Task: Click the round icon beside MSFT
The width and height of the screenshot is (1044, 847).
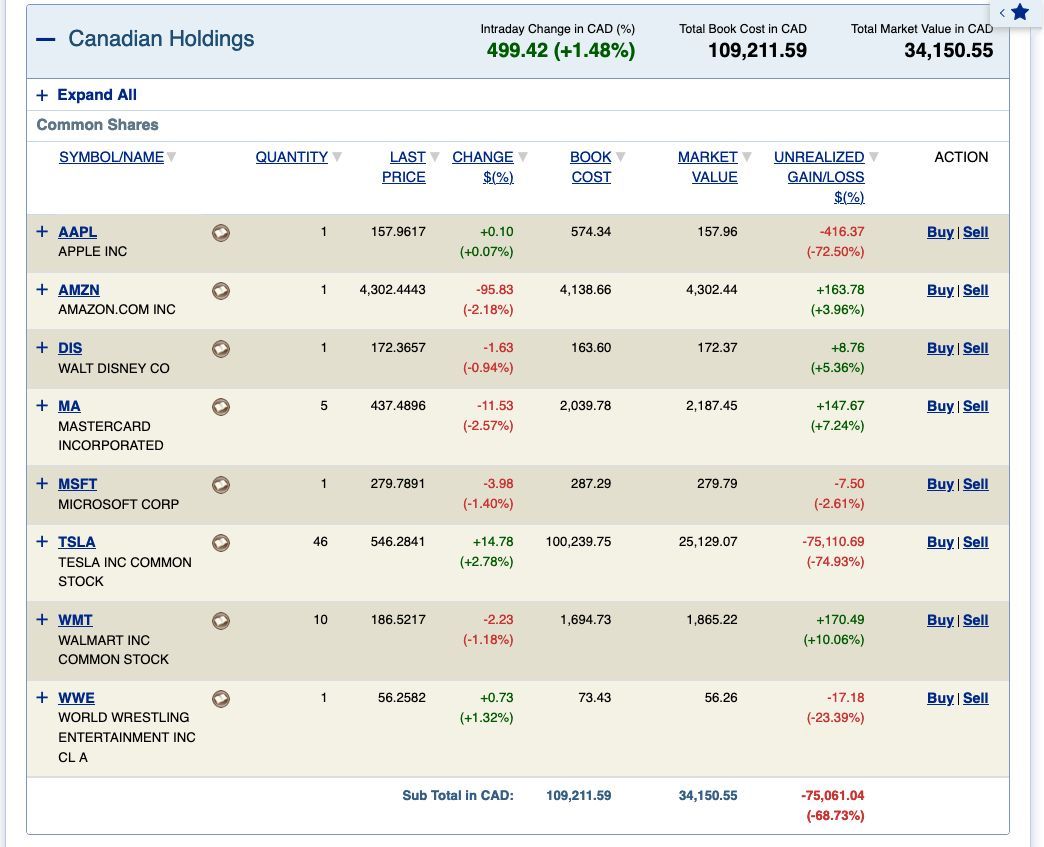Action: [221, 485]
